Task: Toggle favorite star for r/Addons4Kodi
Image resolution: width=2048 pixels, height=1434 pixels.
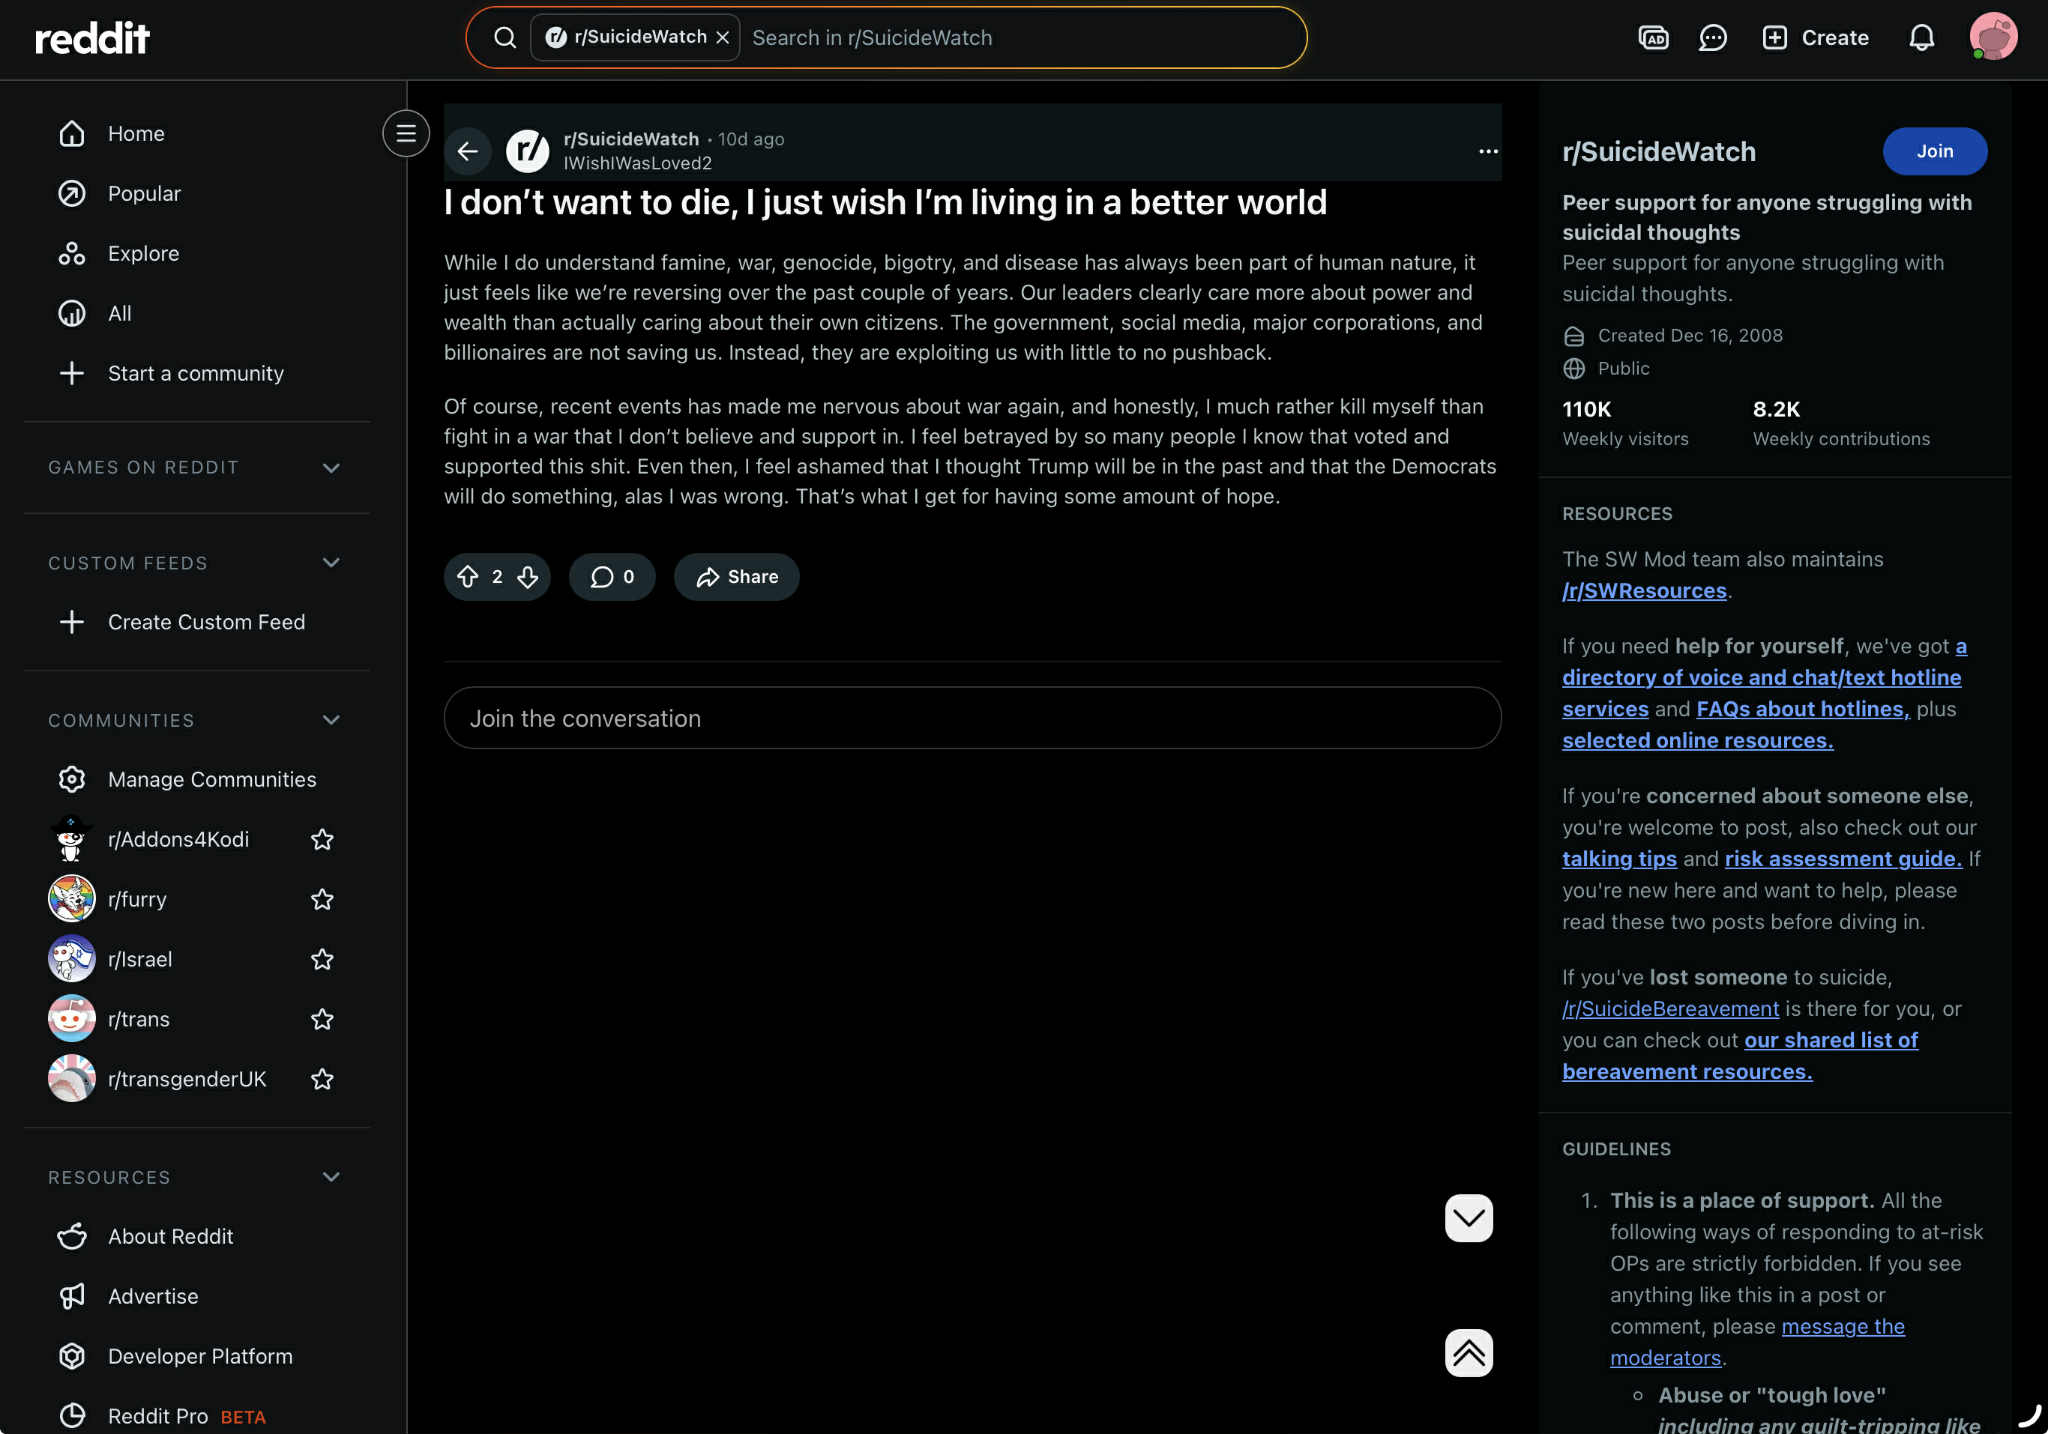Action: pos(322,839)
